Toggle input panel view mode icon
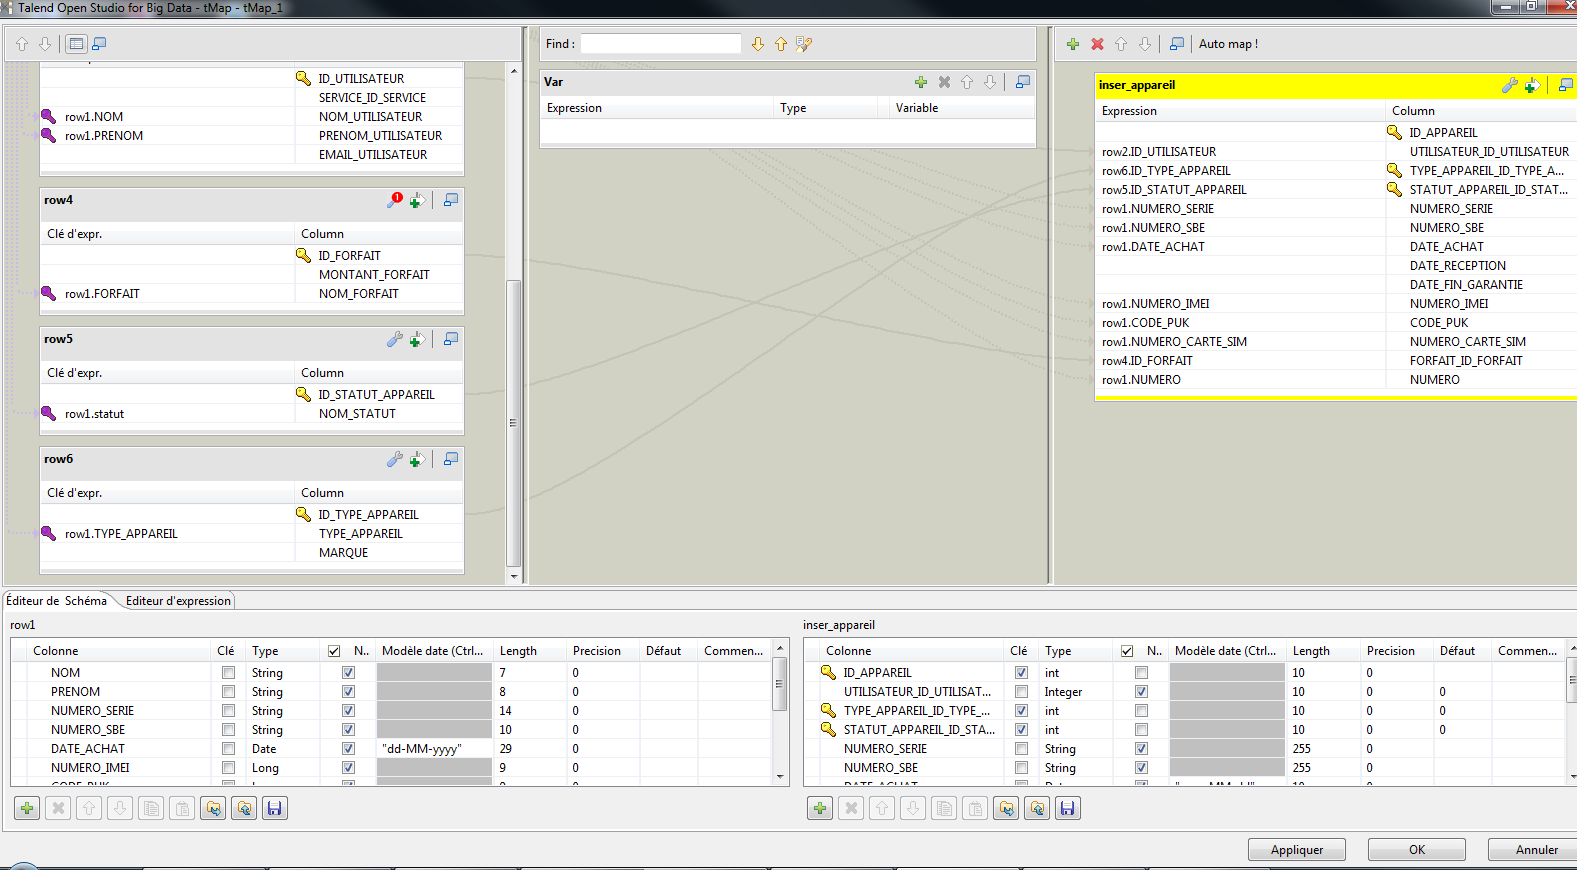The width and height of the screenshot is (1577, 870). (76, 44)
